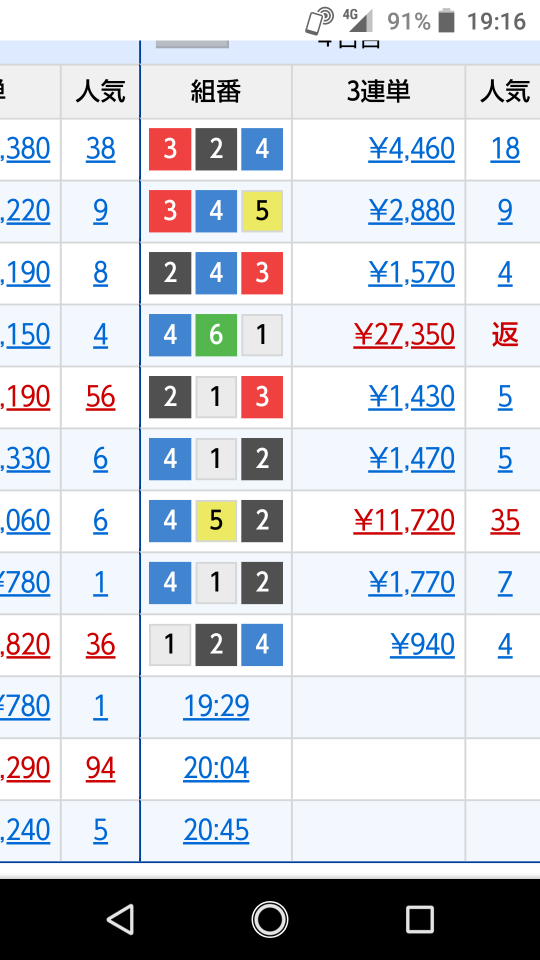540x960 pixels.
Task: Open the 20:04 race time link
Action: click(216, 768)
